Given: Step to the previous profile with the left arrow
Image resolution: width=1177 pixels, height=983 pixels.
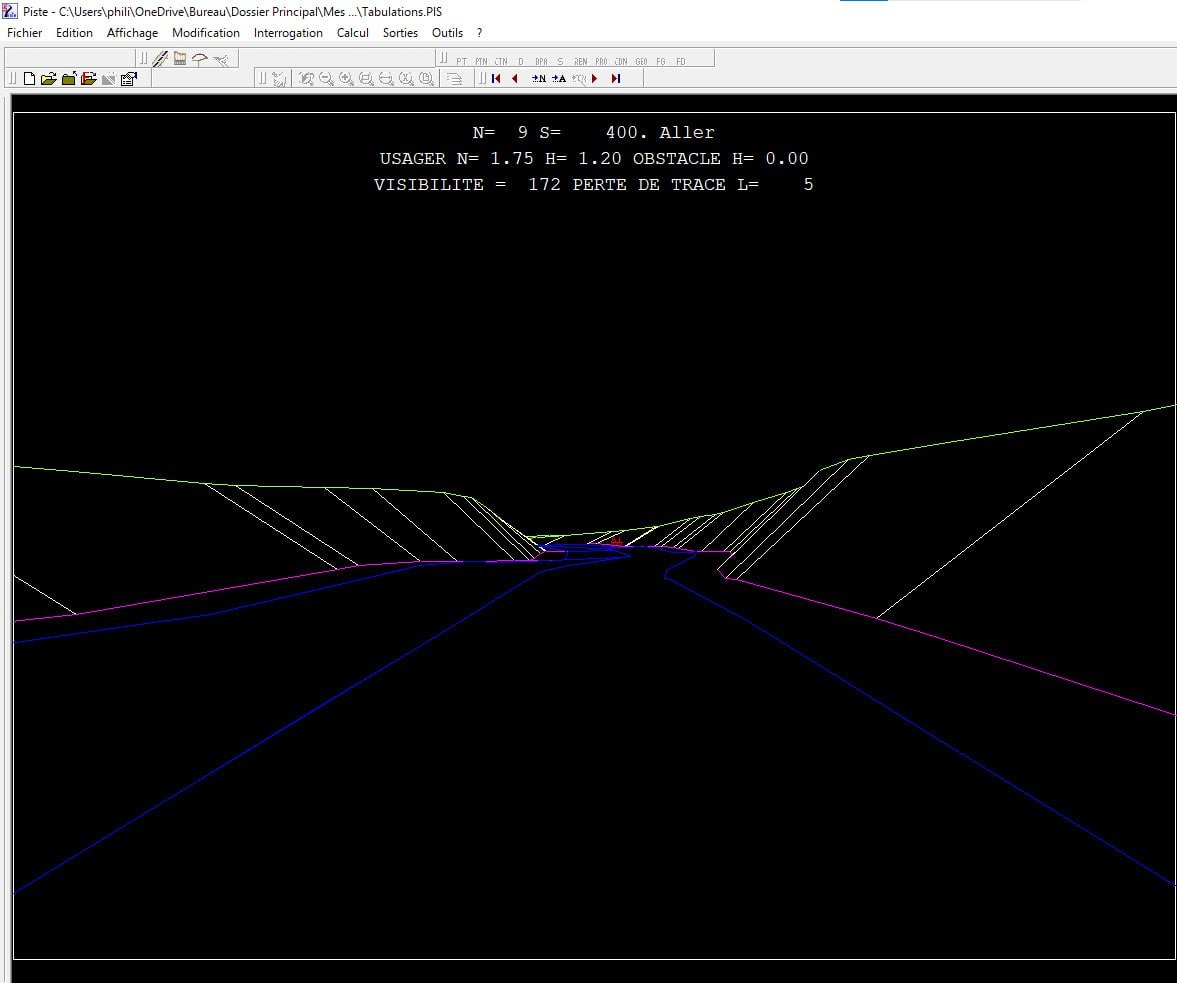Looking at the screenshot, I should point(515,79).
